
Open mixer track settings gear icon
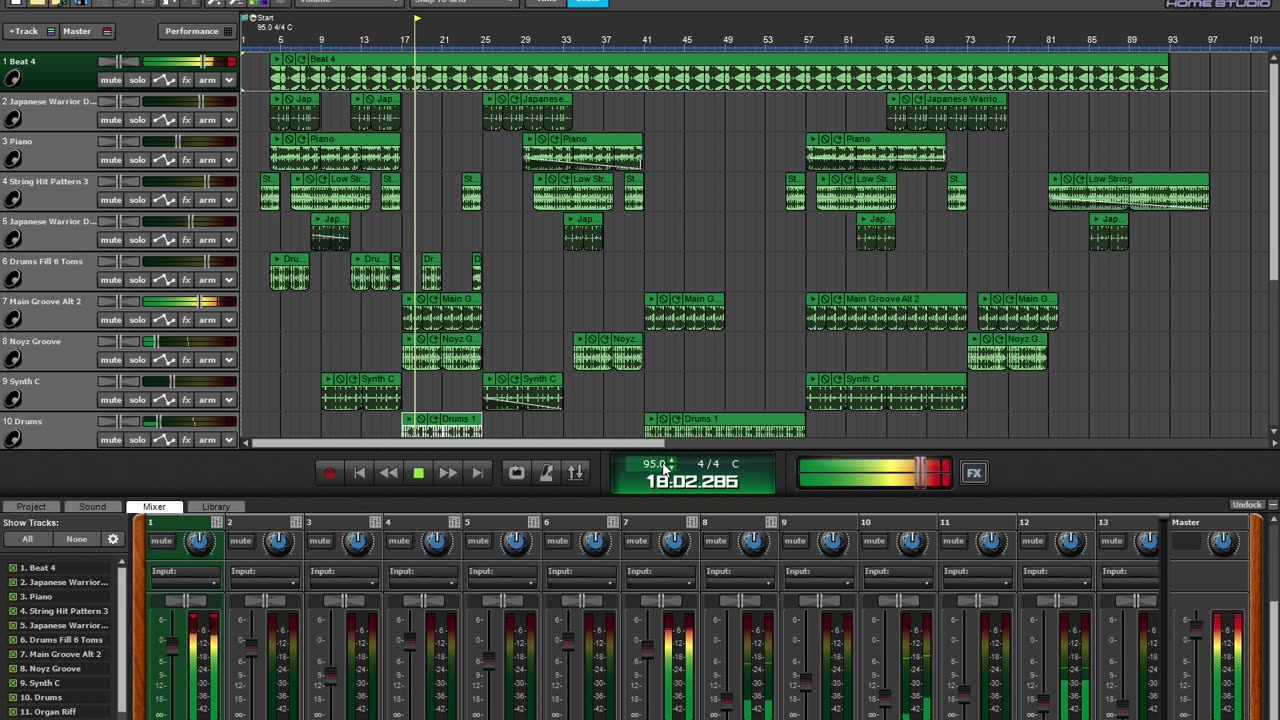tap(113, 539)
